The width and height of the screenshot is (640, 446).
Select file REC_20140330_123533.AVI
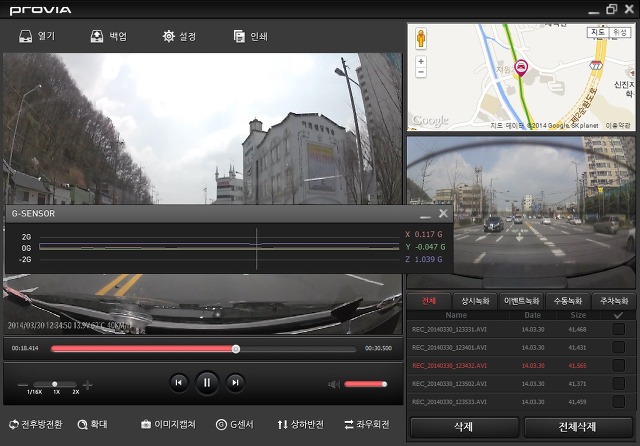coord(449,402)
